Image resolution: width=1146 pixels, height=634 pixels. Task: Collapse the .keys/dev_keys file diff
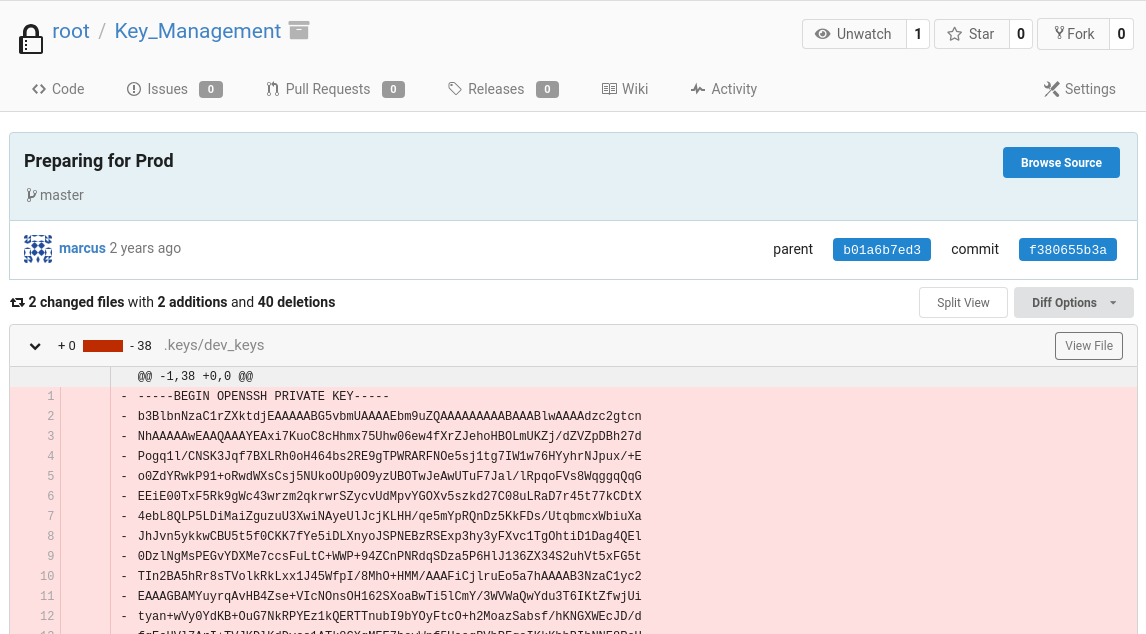[35, 346]
